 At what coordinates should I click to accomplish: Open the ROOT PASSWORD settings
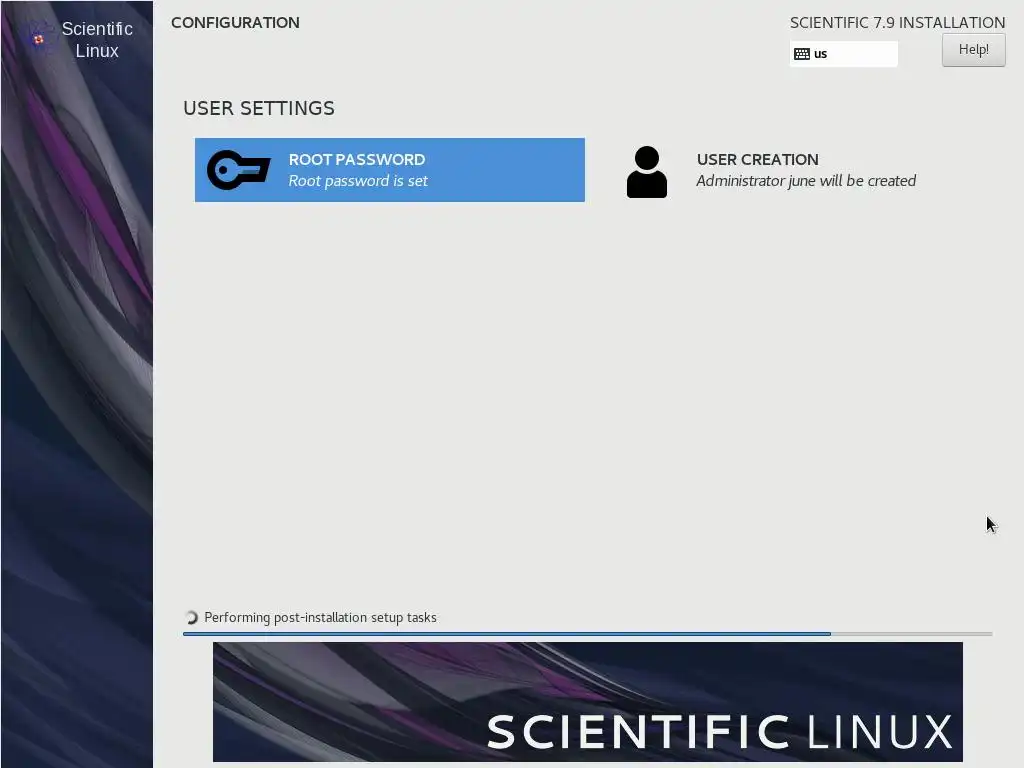[390, 170]
